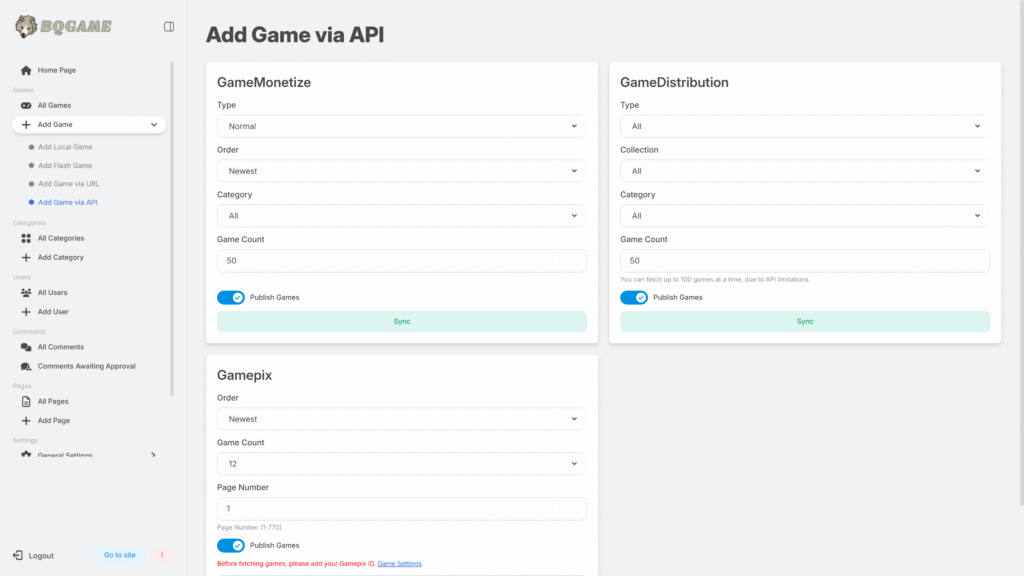
Task: Click the Add Page plus icon
Action: (x=26, y=421)
